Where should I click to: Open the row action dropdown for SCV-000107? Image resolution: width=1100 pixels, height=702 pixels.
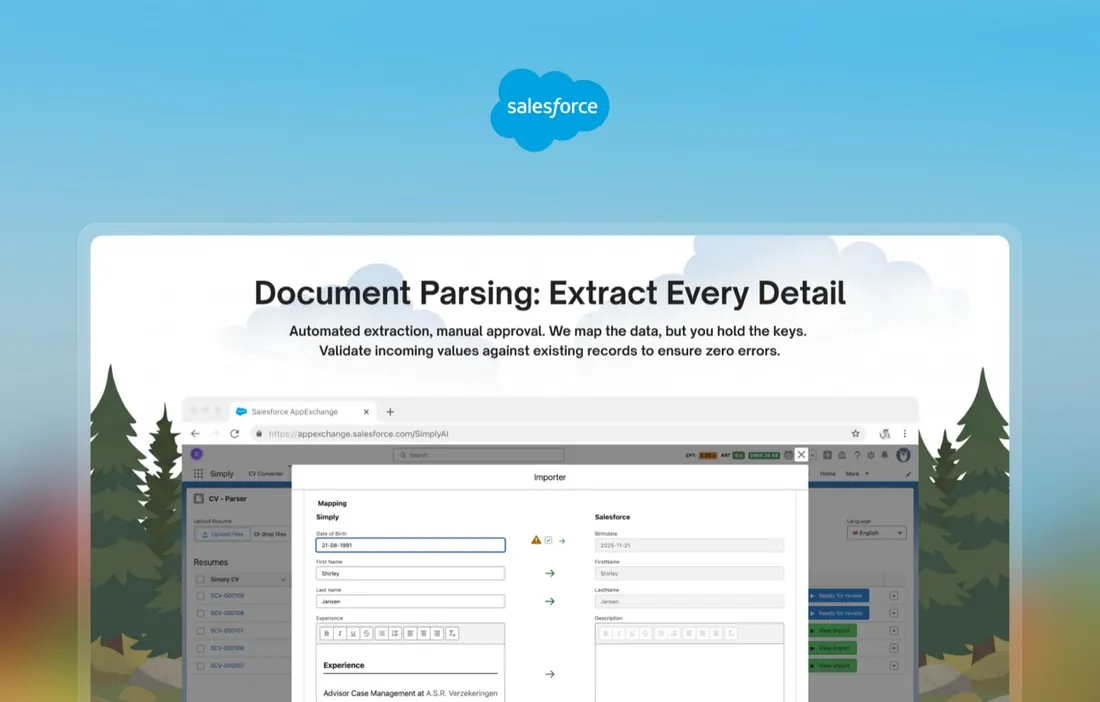(894, 630)
